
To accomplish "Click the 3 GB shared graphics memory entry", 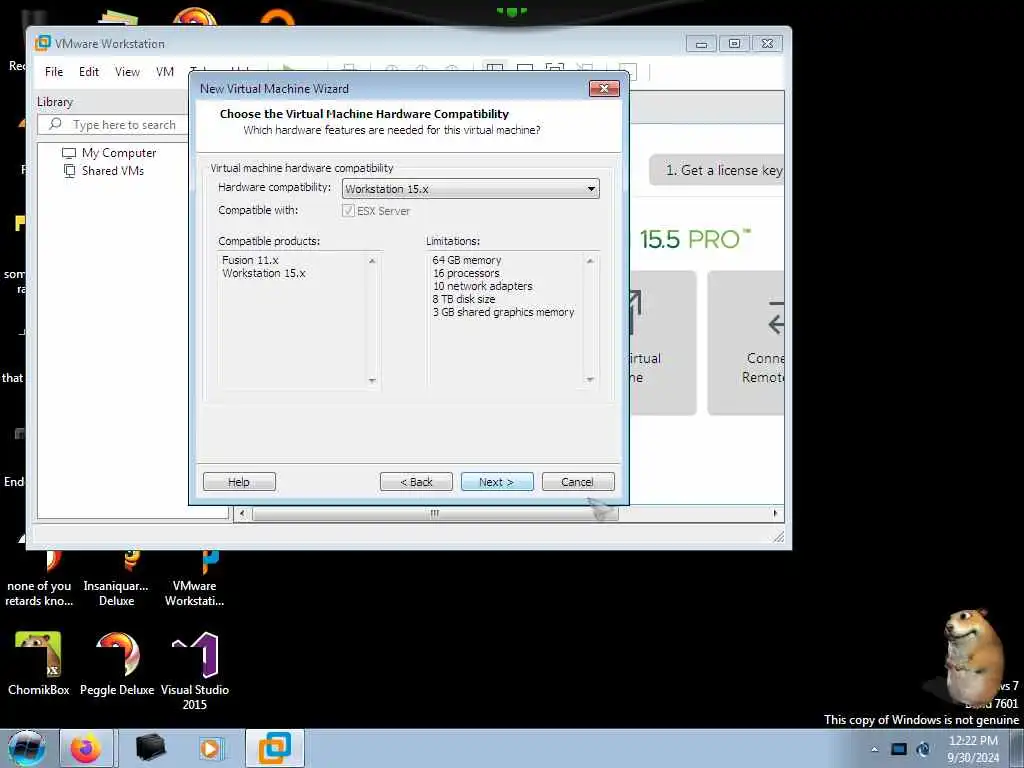I will click(504, 312).
